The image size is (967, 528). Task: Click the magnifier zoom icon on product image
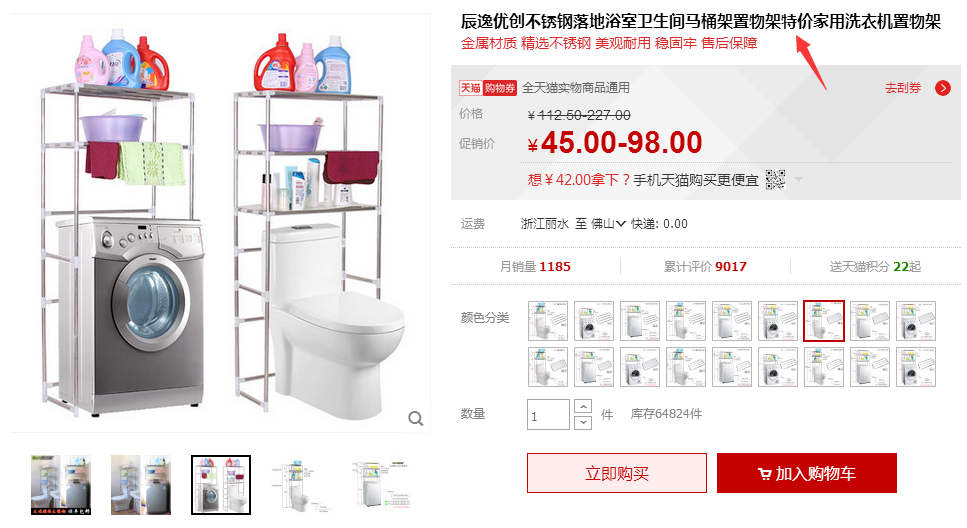(x=416, y=418)
